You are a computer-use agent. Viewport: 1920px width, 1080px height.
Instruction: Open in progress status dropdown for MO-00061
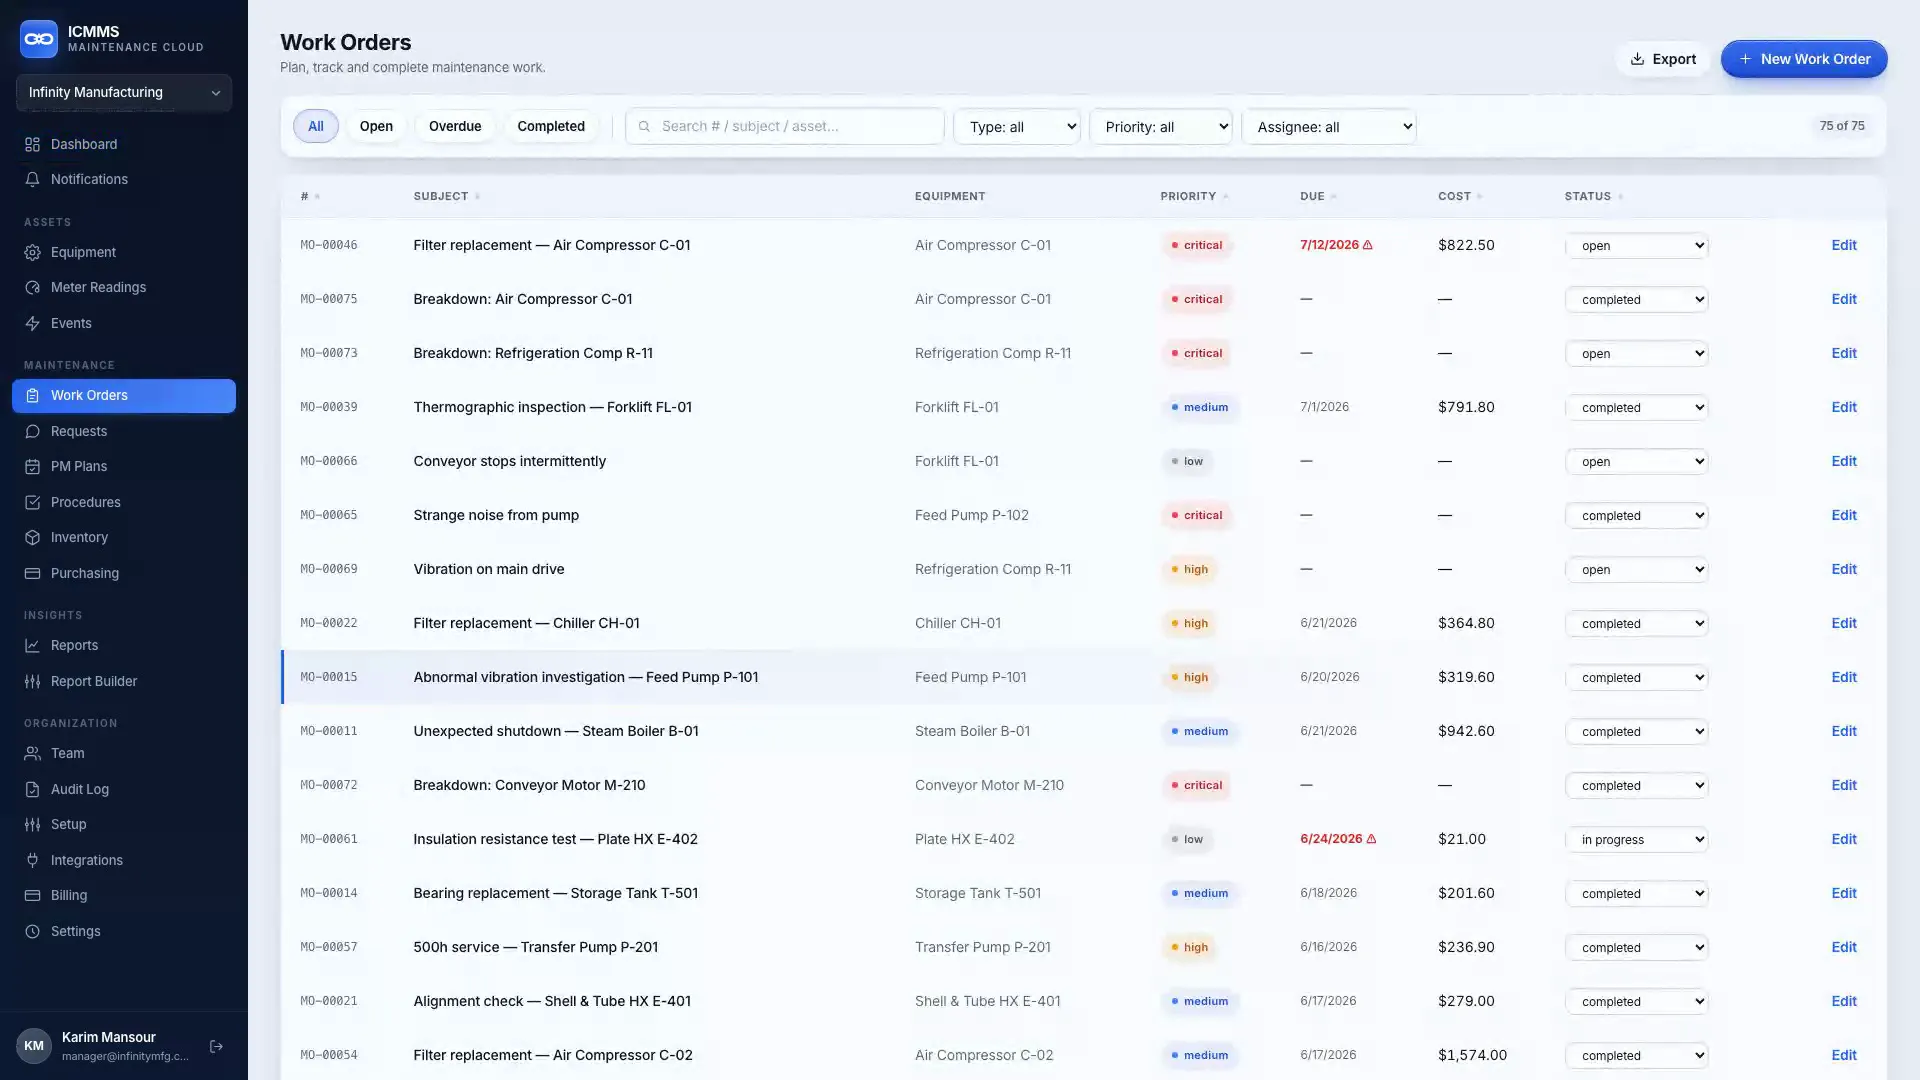click(x=1637, y=839)
